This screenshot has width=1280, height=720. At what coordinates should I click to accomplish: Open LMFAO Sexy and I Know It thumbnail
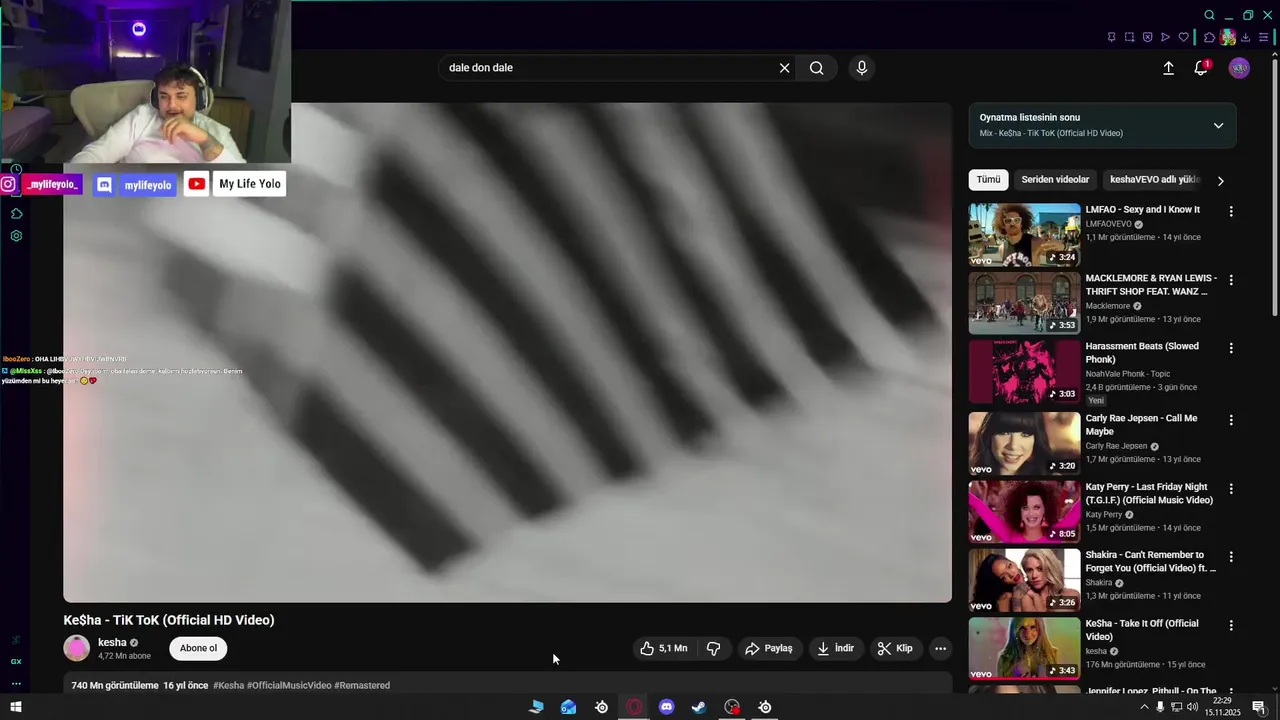click(x=1024, y=235)
